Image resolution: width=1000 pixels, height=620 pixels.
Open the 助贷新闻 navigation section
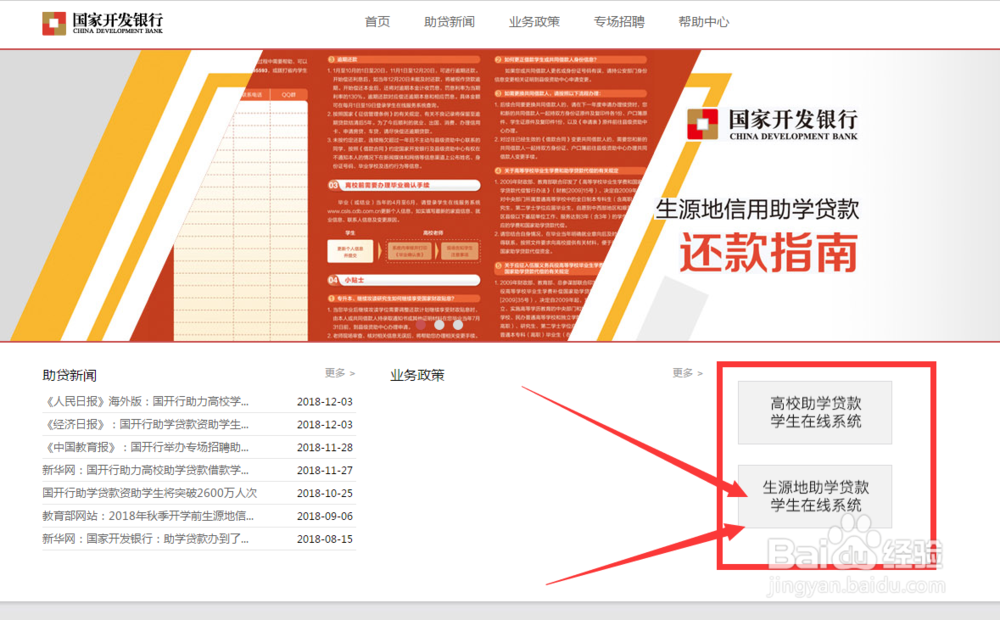tap(448, 21)
